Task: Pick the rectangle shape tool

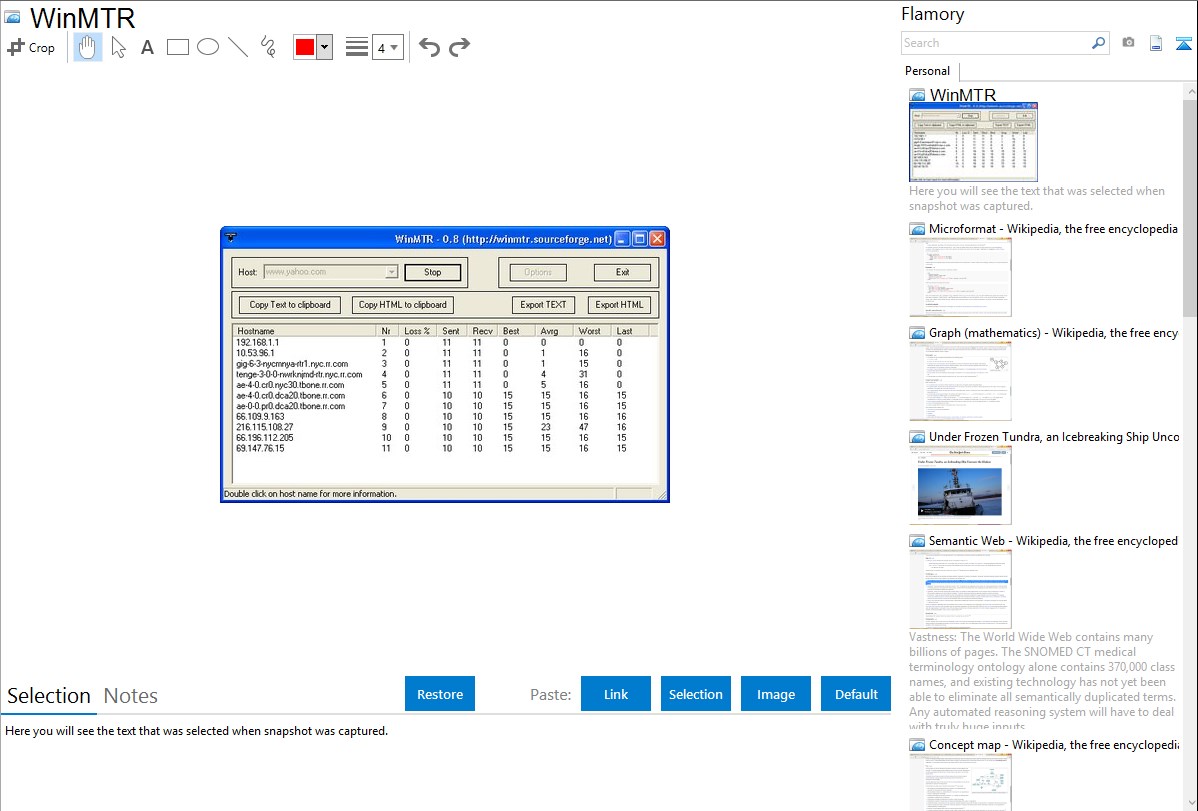Action: tap(177, 47)
